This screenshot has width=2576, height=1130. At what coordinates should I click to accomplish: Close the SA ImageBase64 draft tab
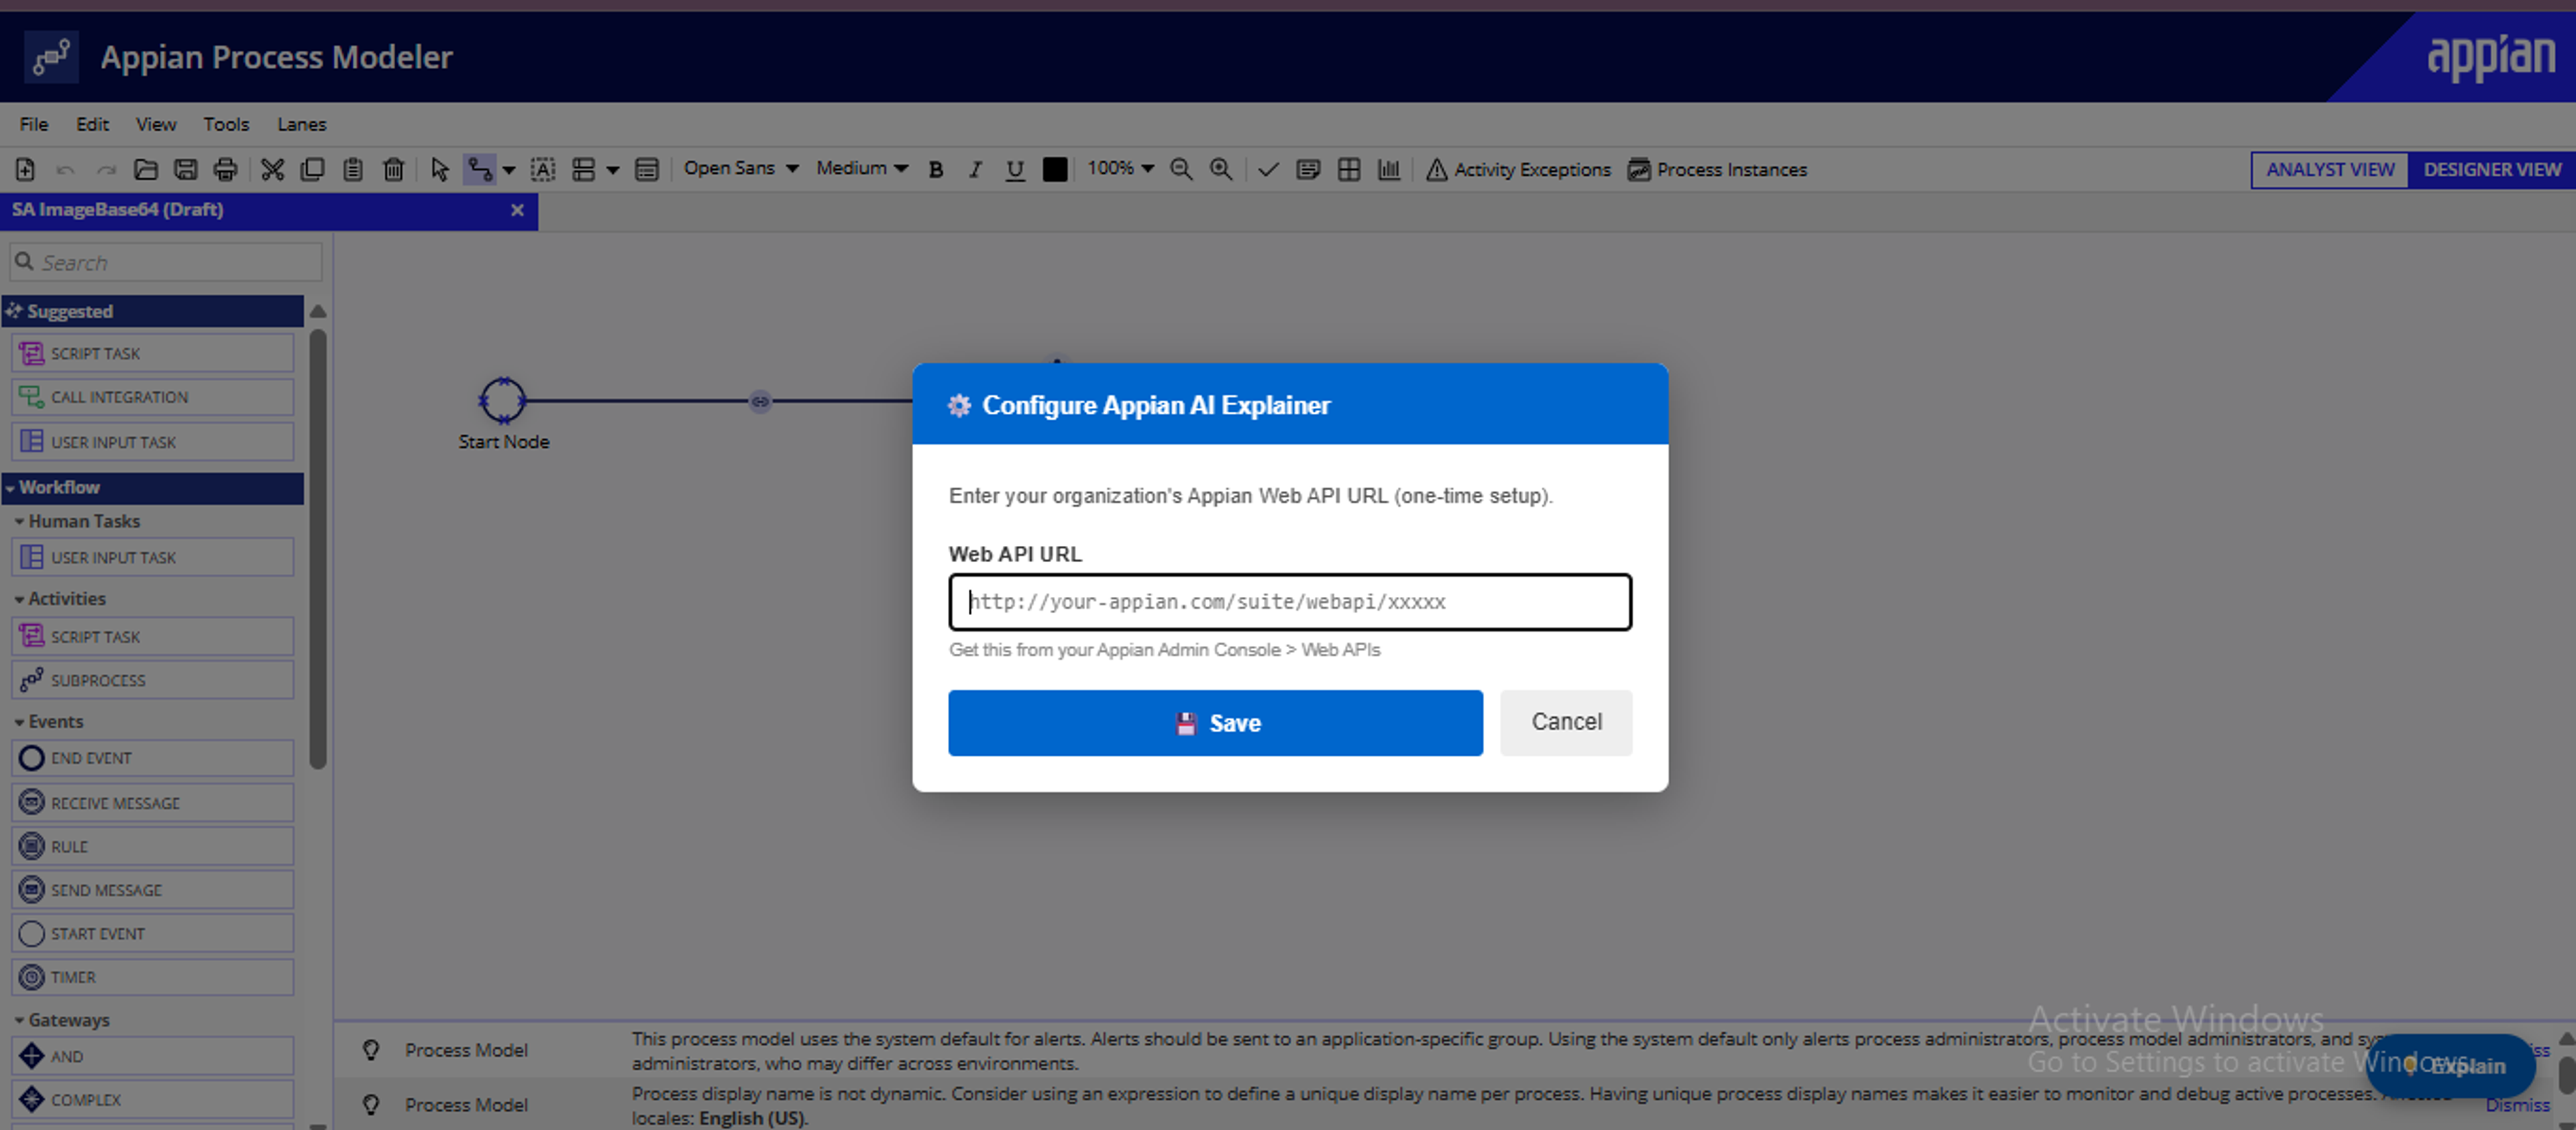(517, 210)
